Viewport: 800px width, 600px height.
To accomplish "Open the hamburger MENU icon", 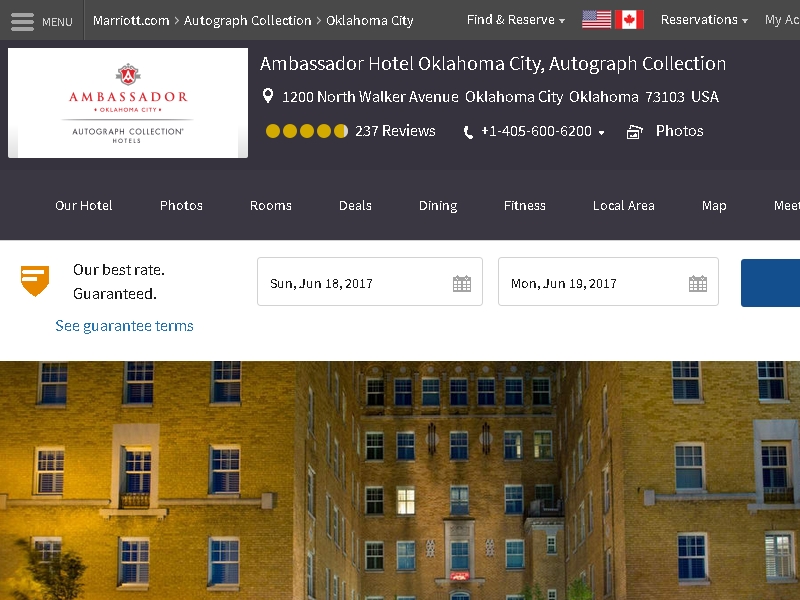I will pos(22,21).
